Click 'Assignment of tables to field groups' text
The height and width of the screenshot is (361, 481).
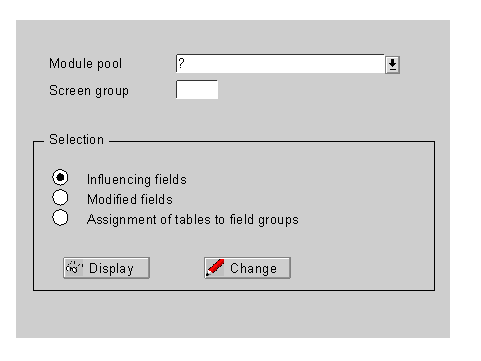click(193, 220)
